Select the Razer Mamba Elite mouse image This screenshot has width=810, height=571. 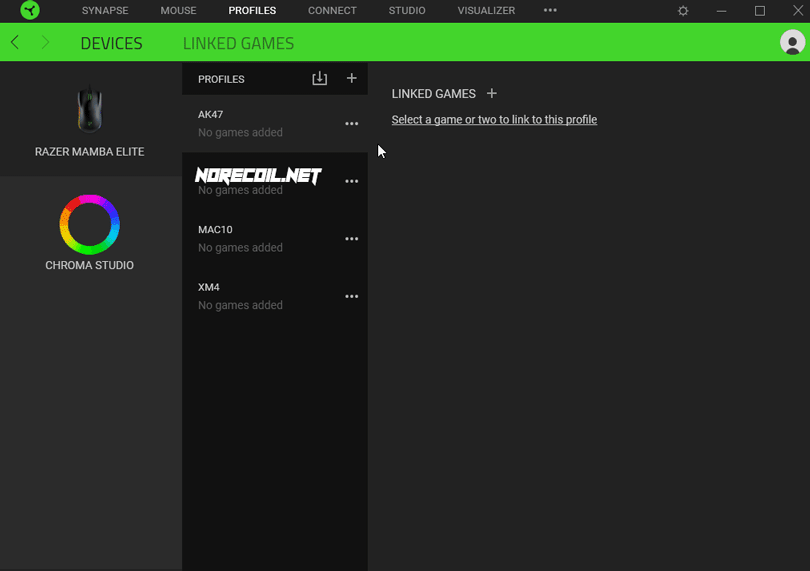(x=89, y=109)
